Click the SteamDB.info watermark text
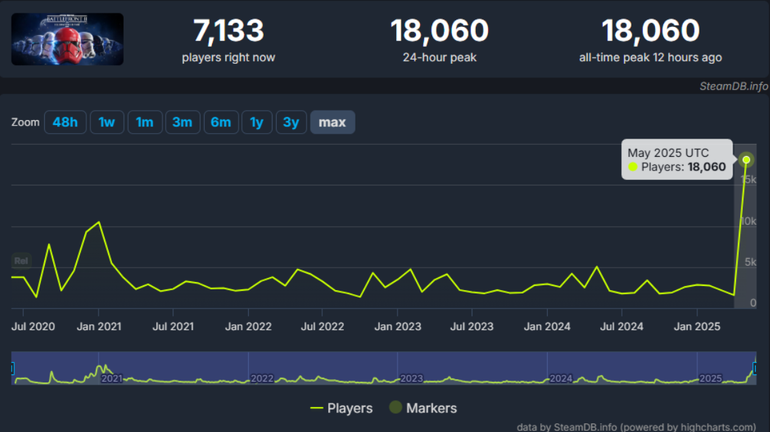770x432 pixels. (x=734, y=86)
